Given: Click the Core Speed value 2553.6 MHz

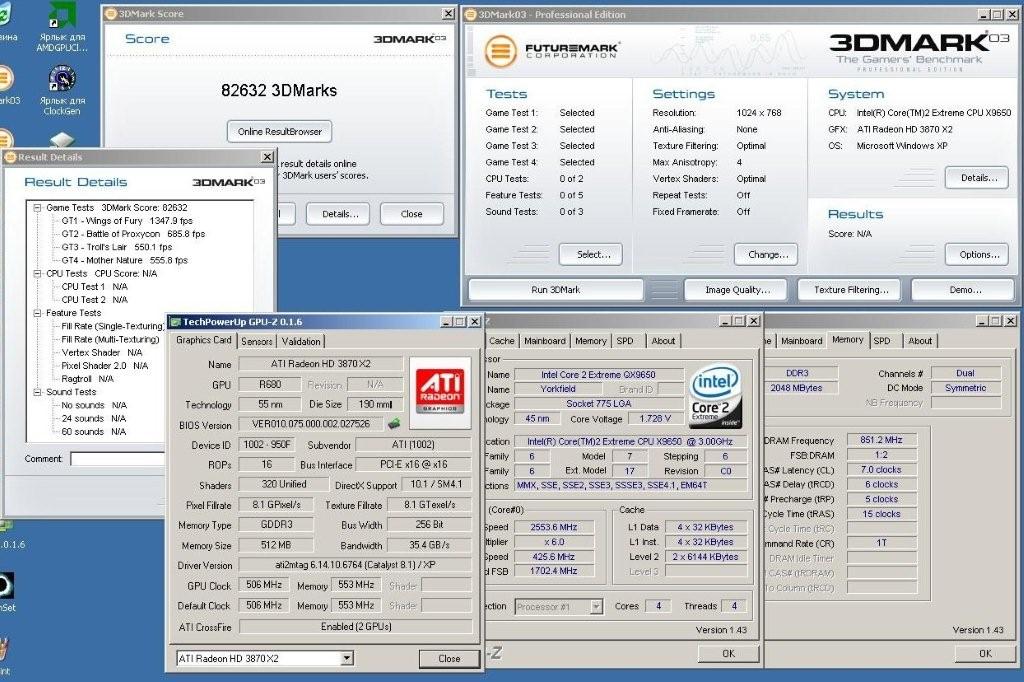Looking at the screenshot, I should (554, 527).
